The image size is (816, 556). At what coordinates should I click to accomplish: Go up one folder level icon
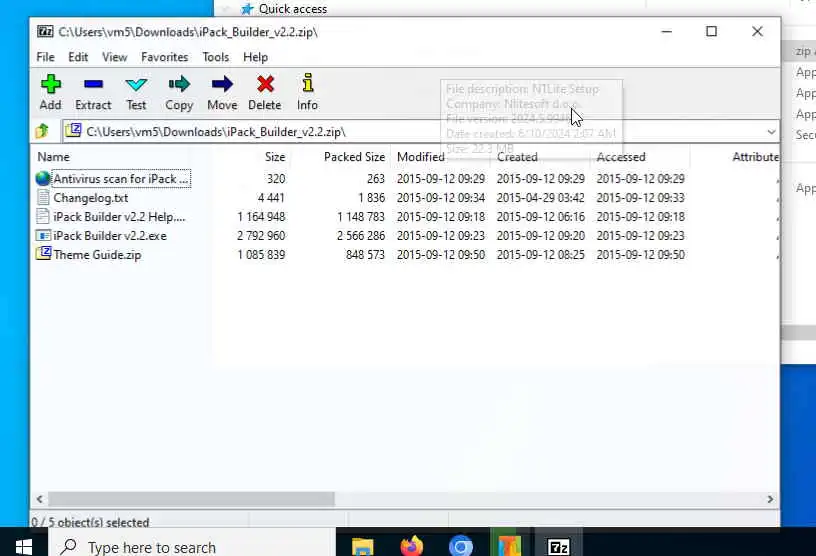42,131
